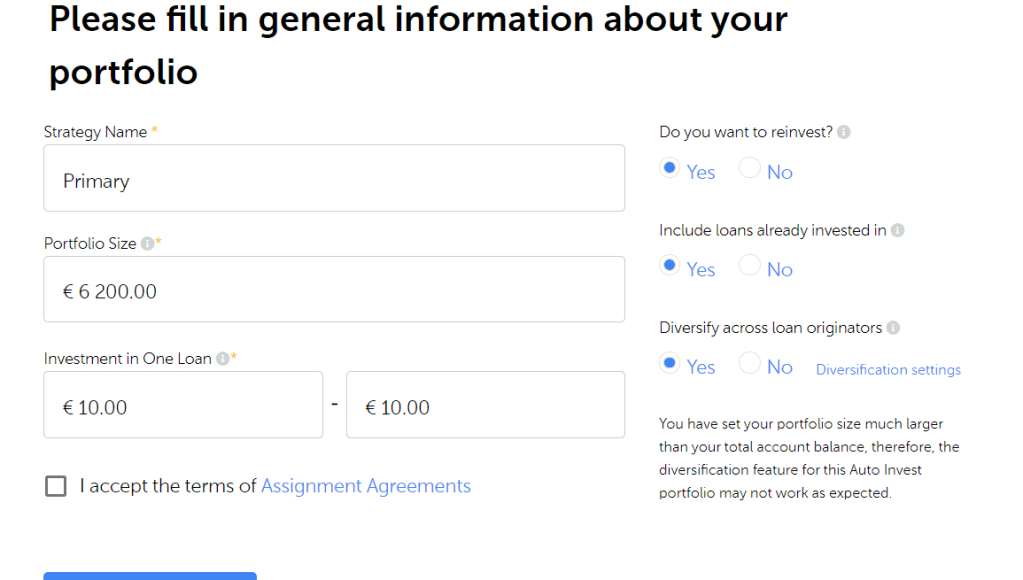Click info icon for Diversify across loan originators
Screen dimensions: 1023x580
pyautogui.click(x=893, y=328)
